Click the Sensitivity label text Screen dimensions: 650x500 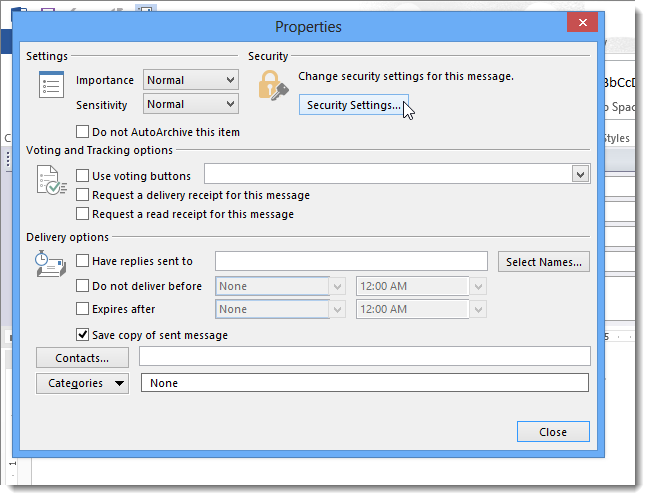[x=102, y=105]
